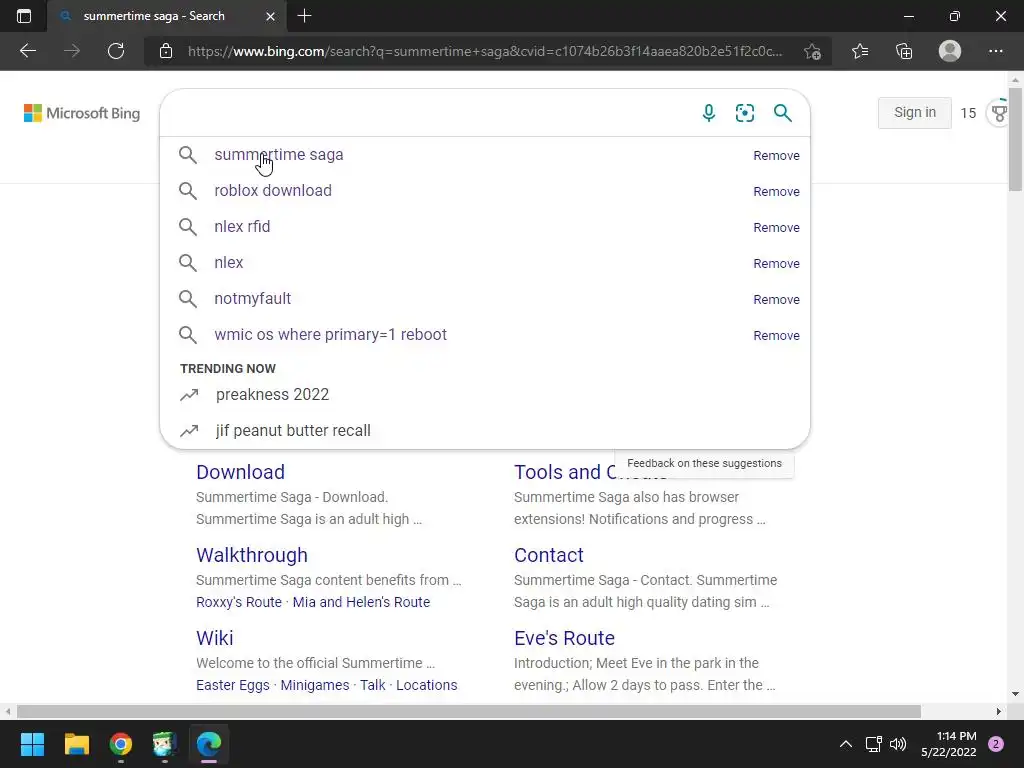1024x768 pixels.
Task: Open Feedback on these suggestions
Action: (x=704, y=463)
